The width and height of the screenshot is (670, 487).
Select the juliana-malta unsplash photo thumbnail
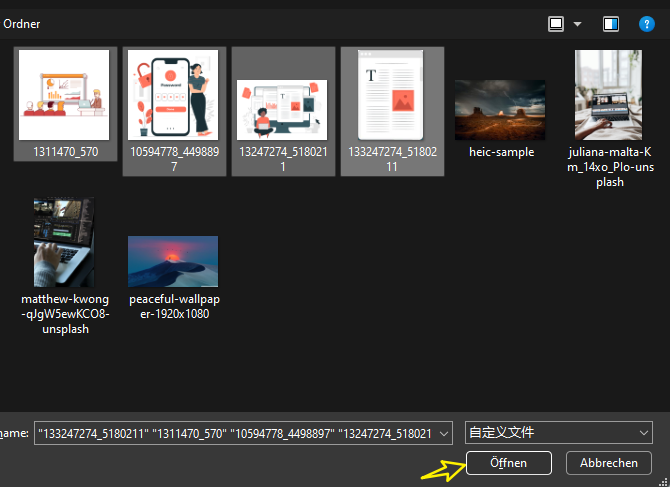click(608, 97)
